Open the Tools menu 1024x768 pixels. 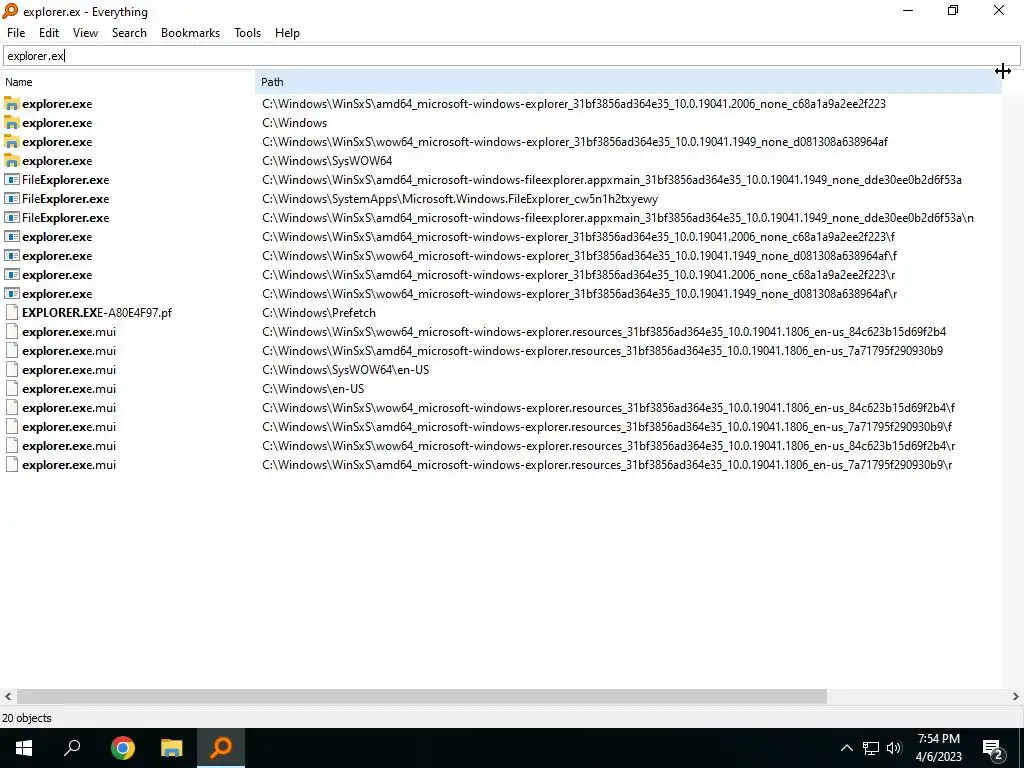coord(247,33)
